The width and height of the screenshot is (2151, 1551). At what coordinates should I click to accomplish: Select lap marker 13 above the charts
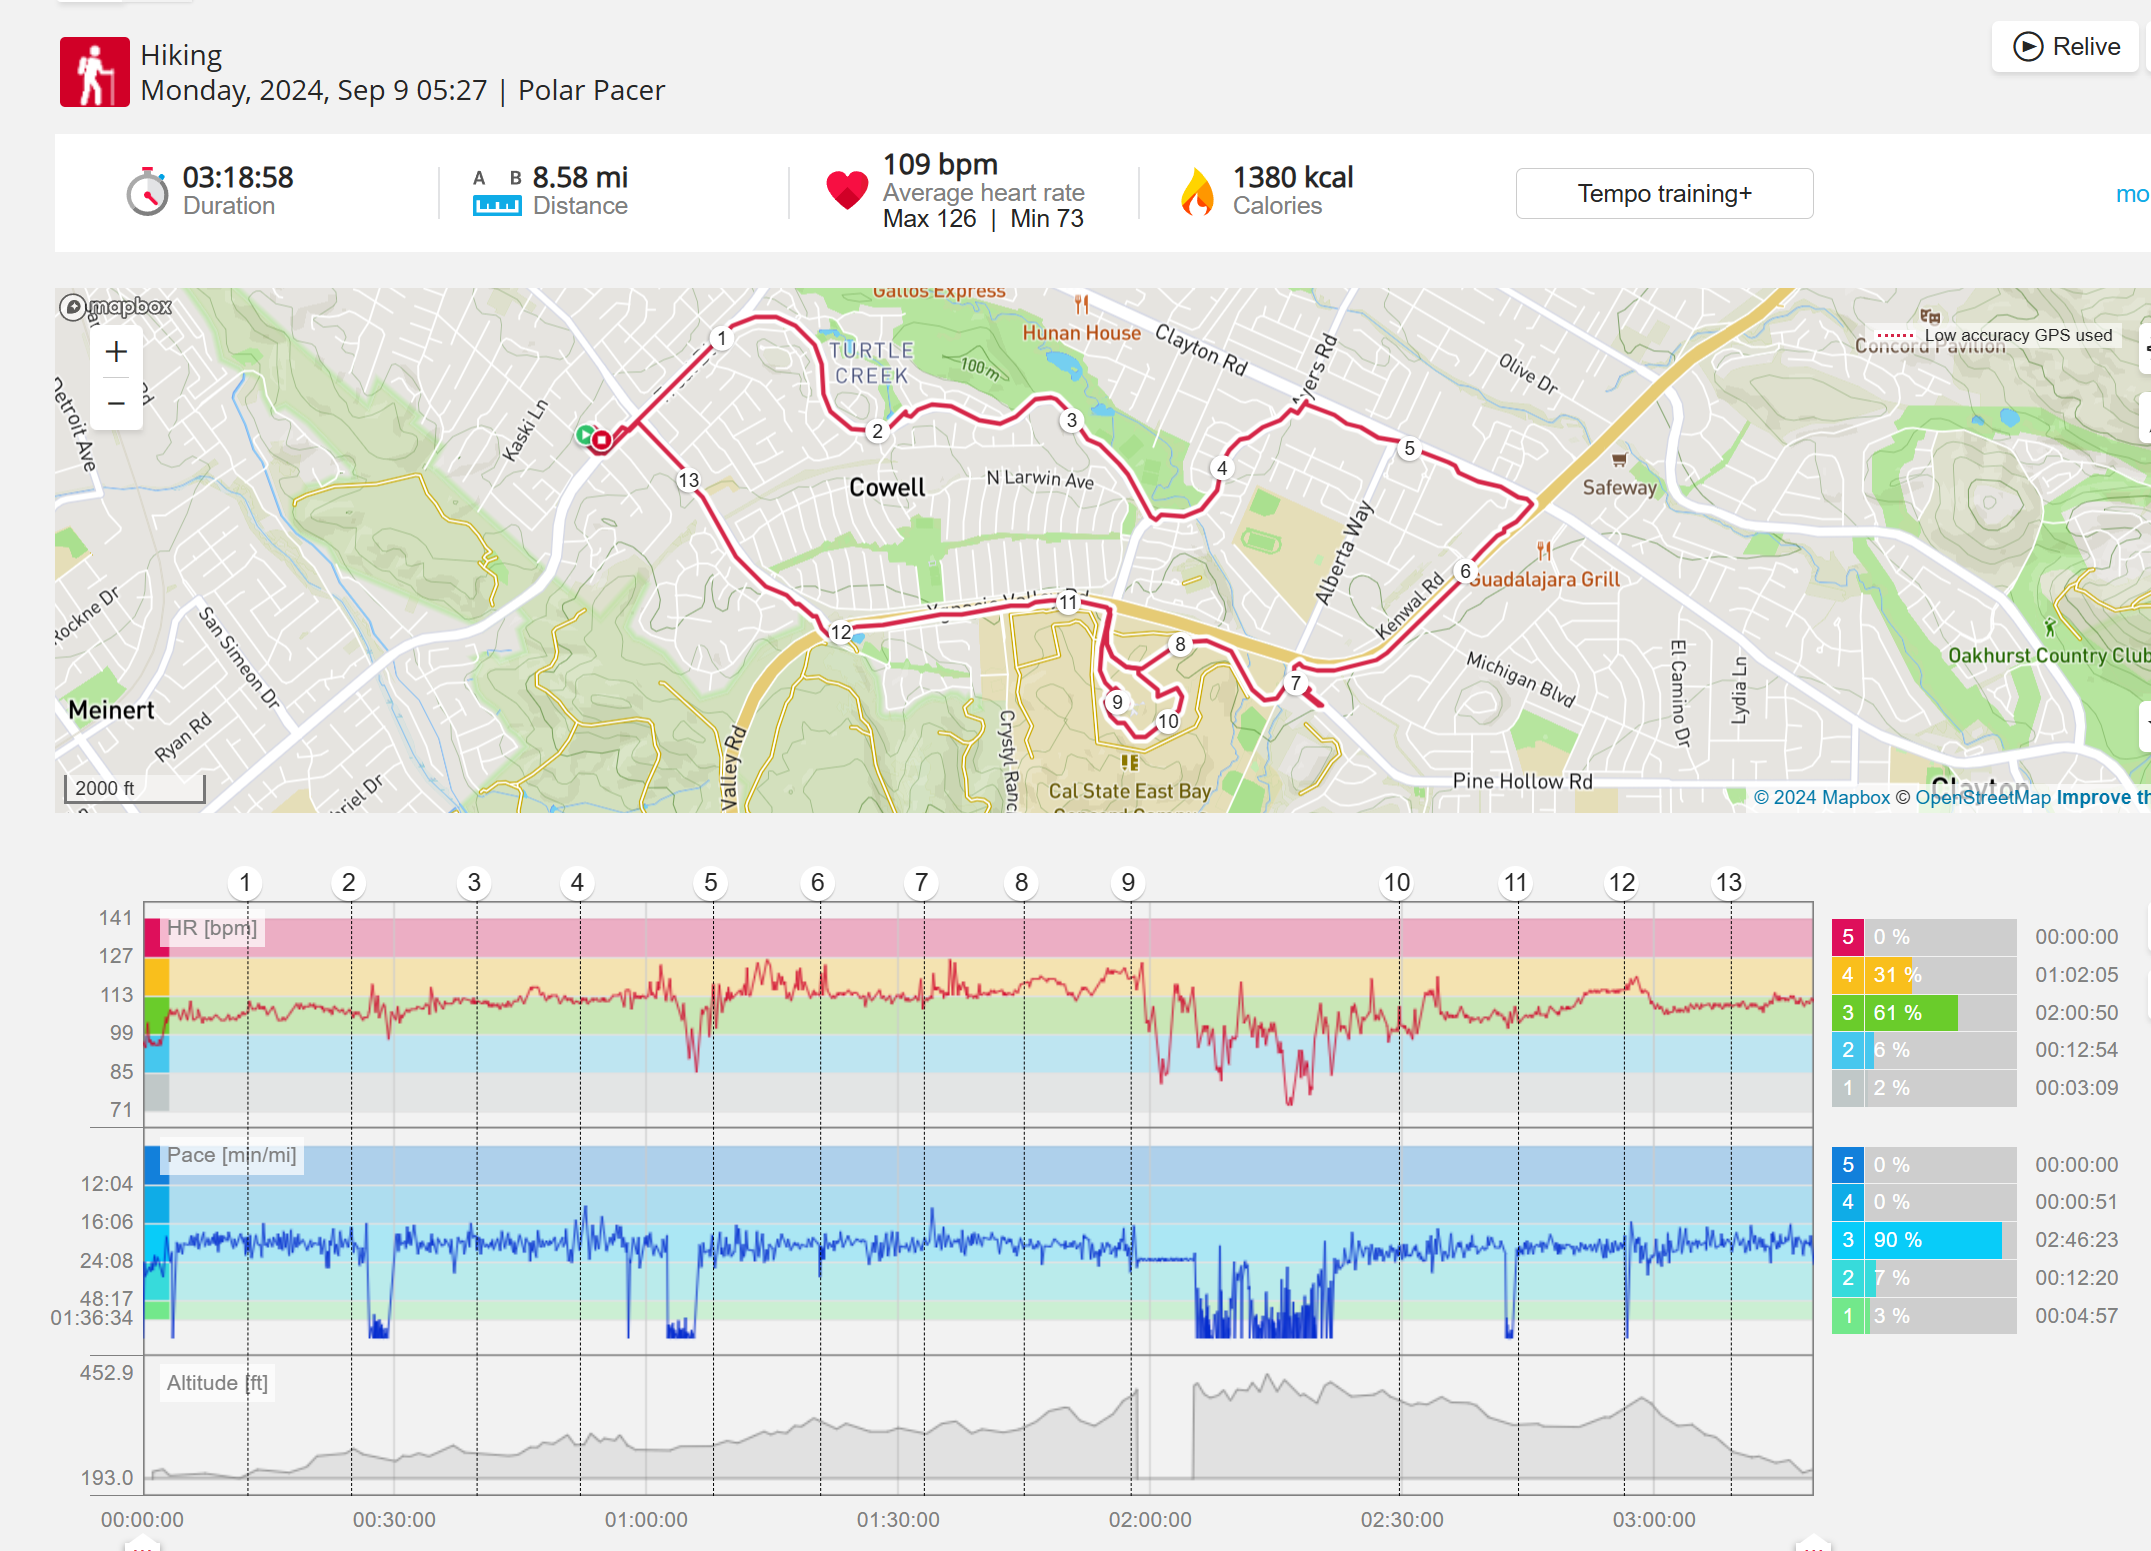point(1728,882)
